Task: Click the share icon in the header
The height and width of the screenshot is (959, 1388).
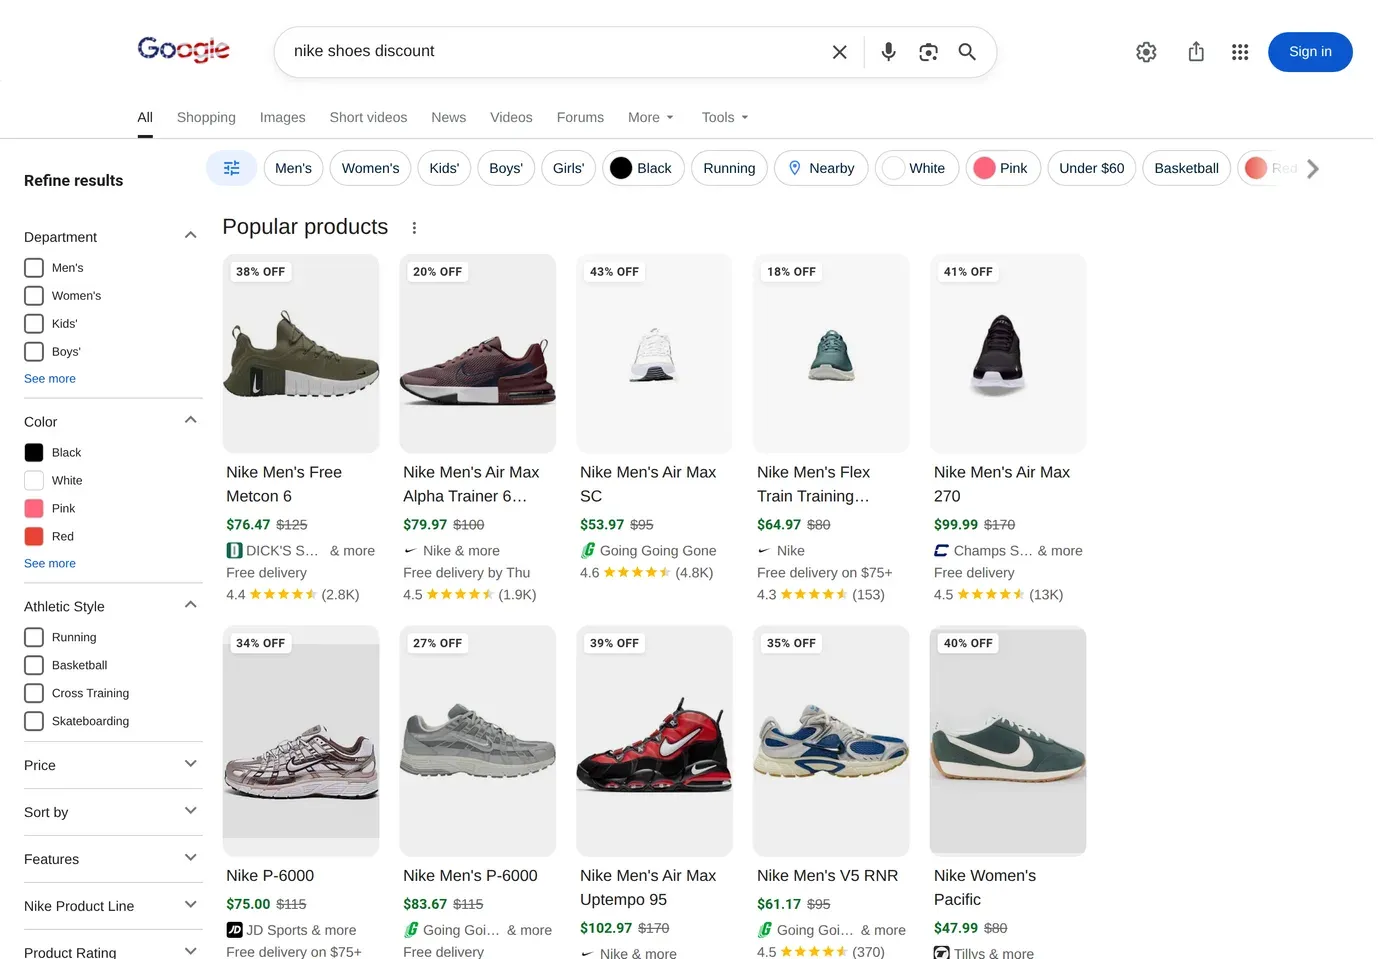Action: click(1196, 52)
